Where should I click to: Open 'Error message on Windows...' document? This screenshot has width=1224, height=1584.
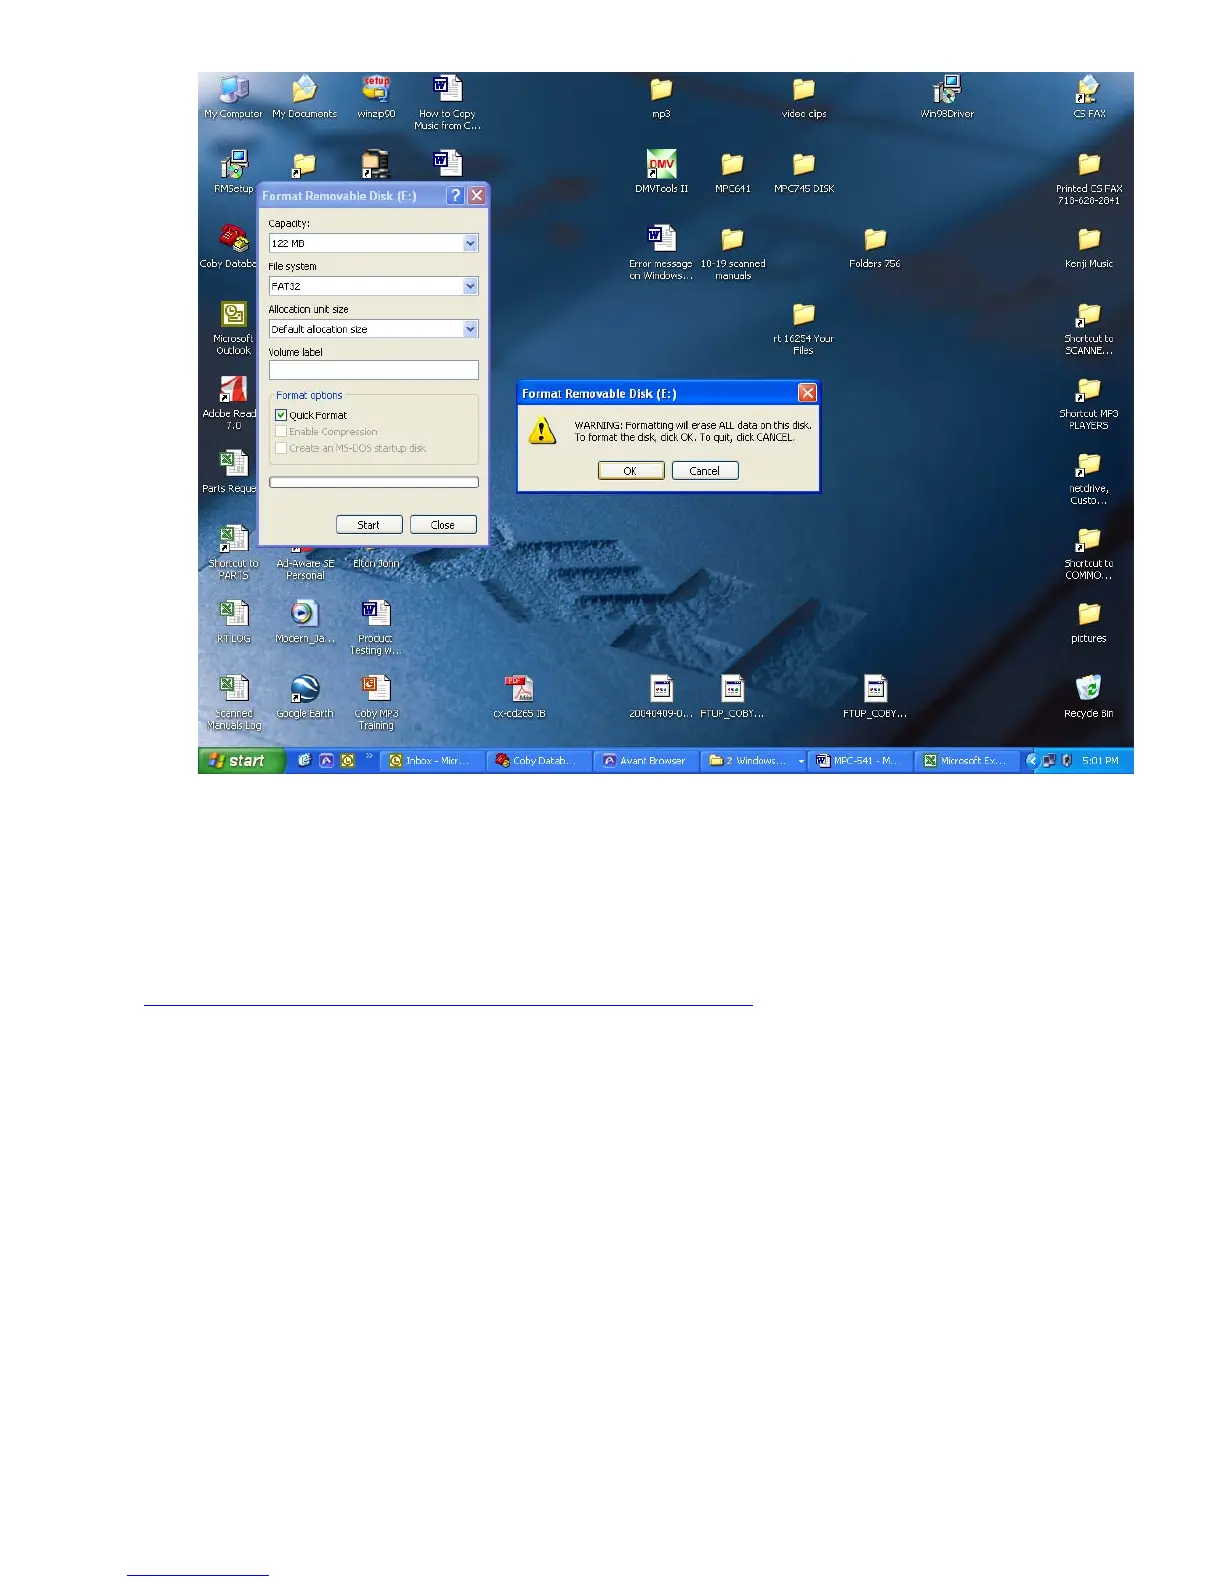tap(661, 253)
